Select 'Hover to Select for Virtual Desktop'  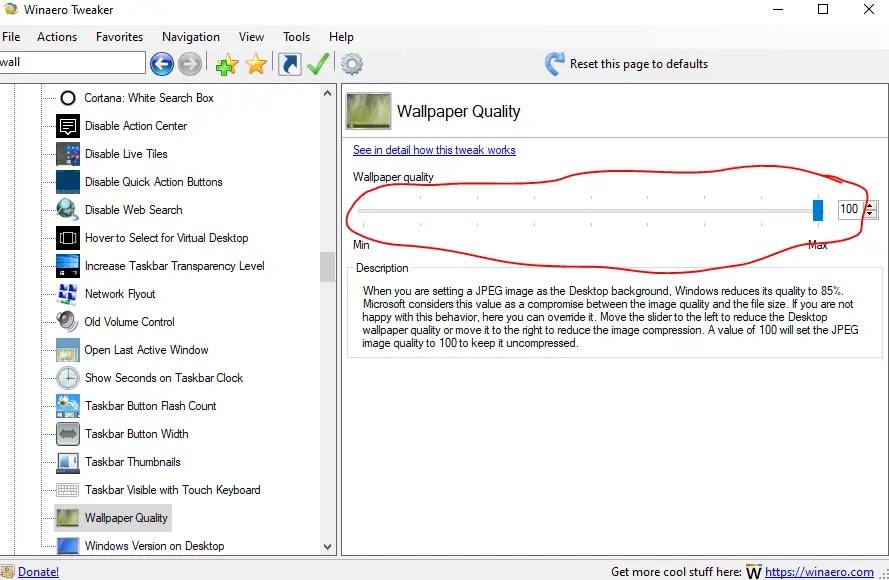pos(167,238)
